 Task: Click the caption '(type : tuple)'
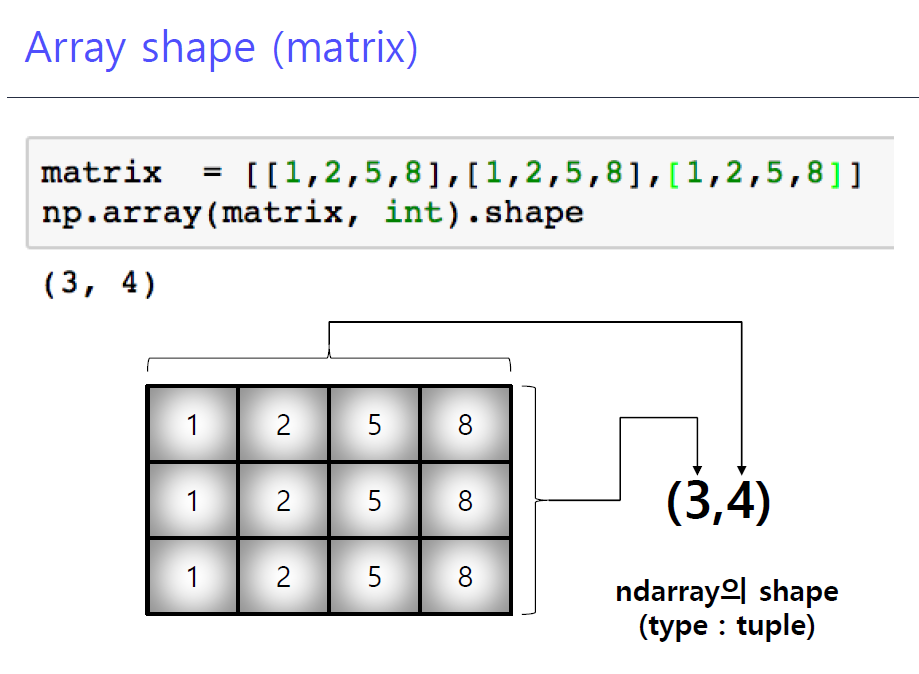(x=727, y=626)
